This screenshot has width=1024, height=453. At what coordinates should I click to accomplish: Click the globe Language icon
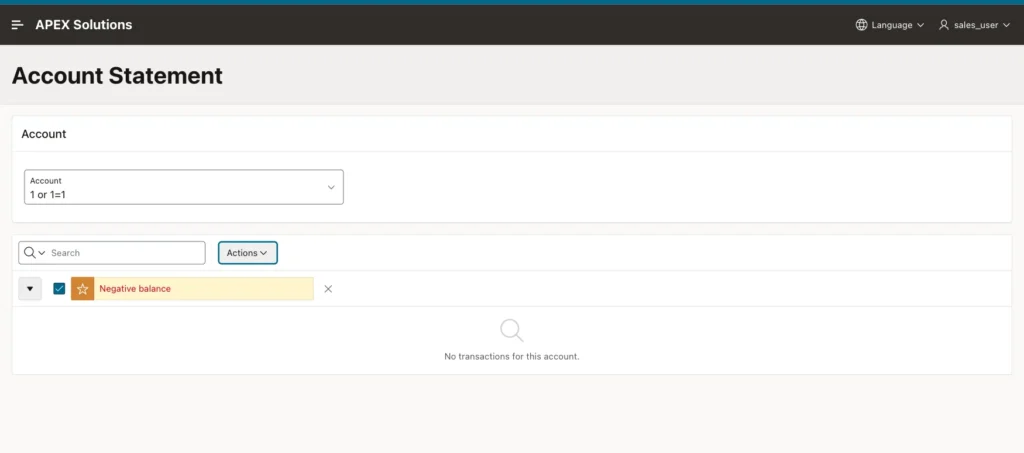[x=861, y=25]
